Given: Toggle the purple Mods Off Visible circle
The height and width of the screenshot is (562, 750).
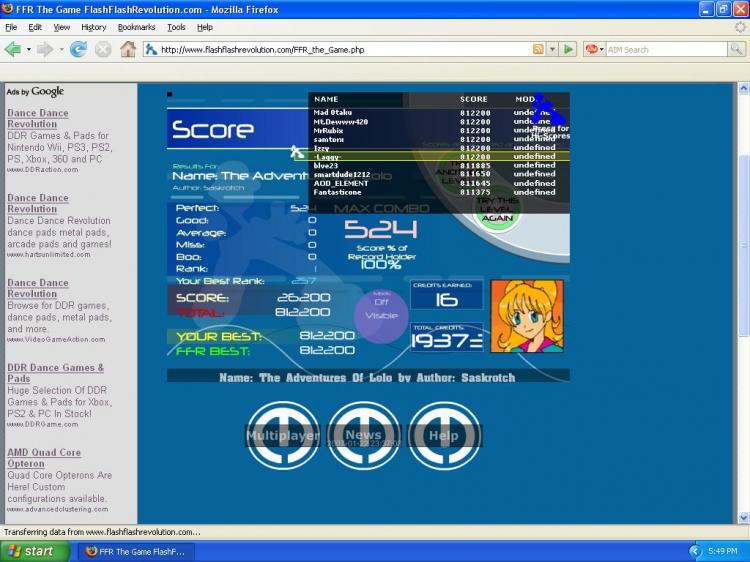Looking at the screenshot, I should 381,315.
